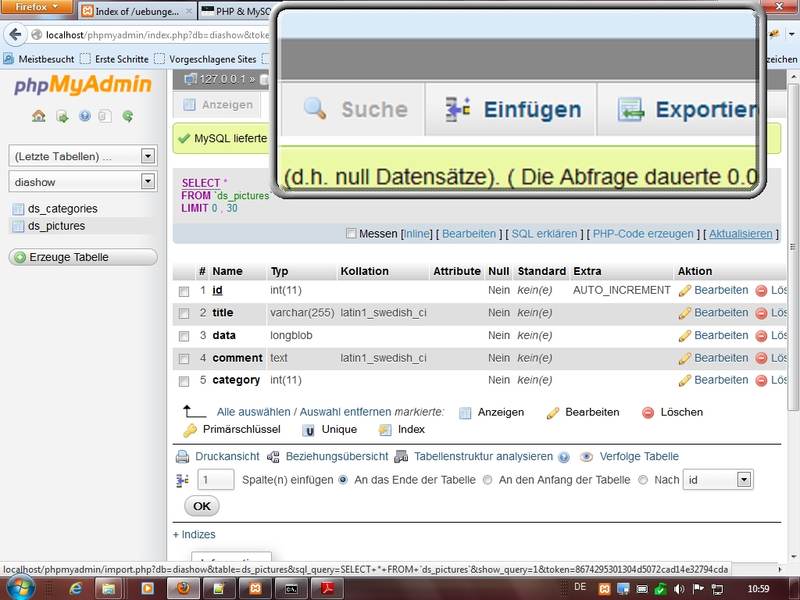This screenshot has height=600, width=800.
Task: Check the title column checkbox
Action: [184, 314]
